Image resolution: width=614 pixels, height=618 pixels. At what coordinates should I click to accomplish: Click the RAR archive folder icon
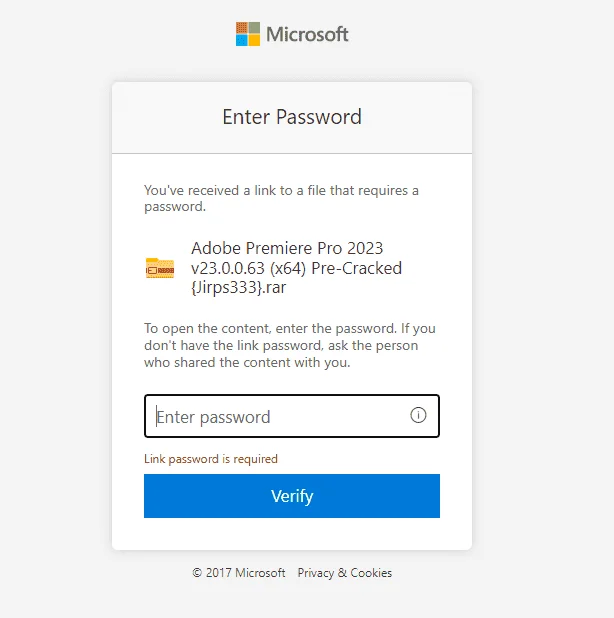[160, 268]
